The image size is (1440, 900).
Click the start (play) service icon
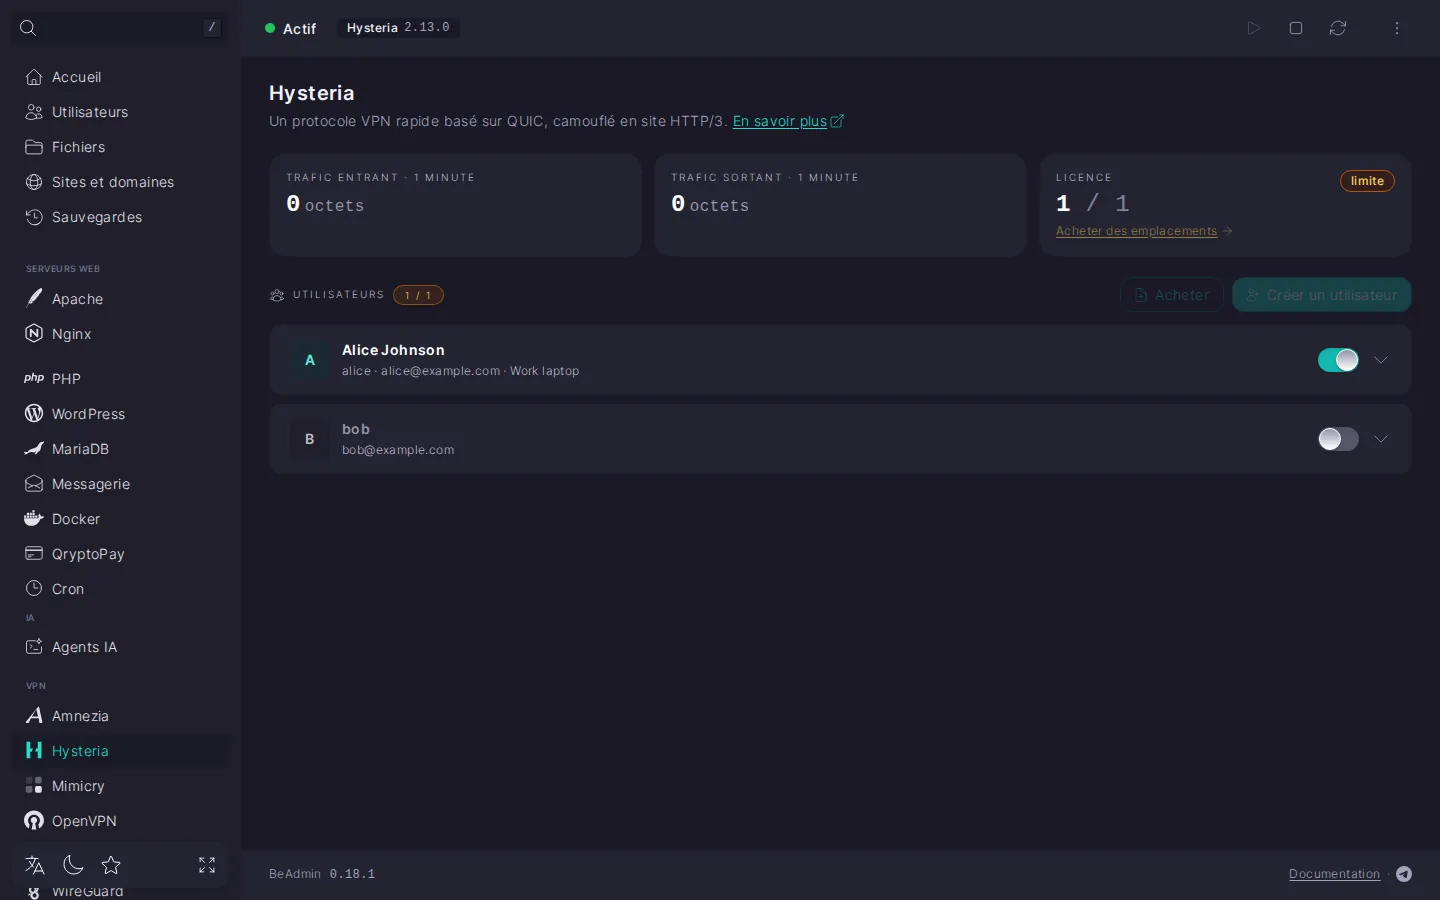pos(1253,28)
